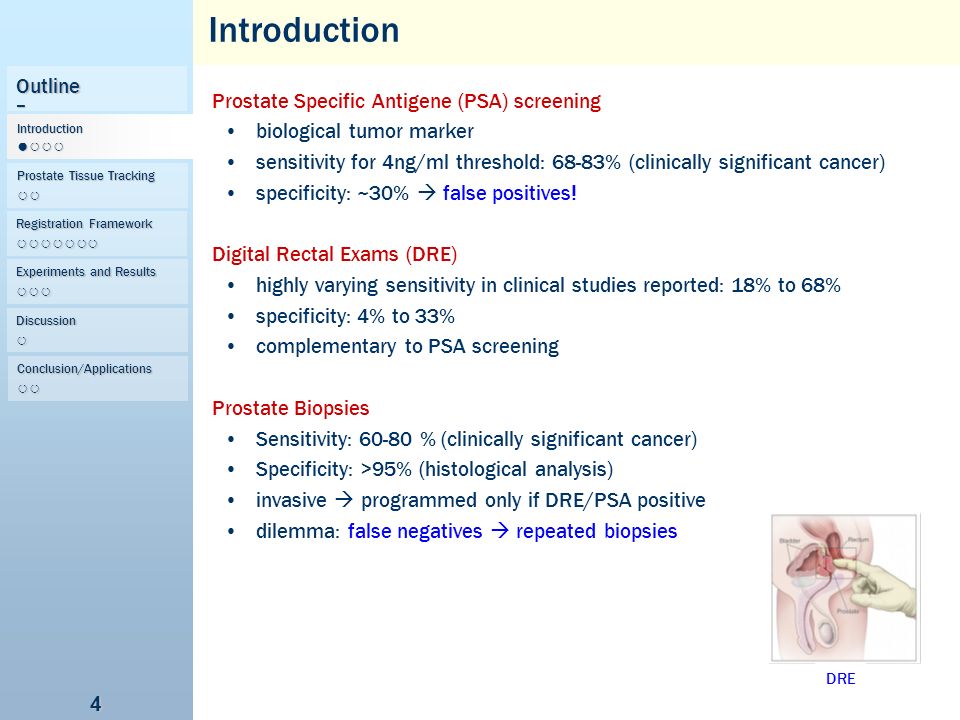Click bullet Sensitivity: 60-80 %
This screenshot has width=960, height=720.
(x=476, y=440)
